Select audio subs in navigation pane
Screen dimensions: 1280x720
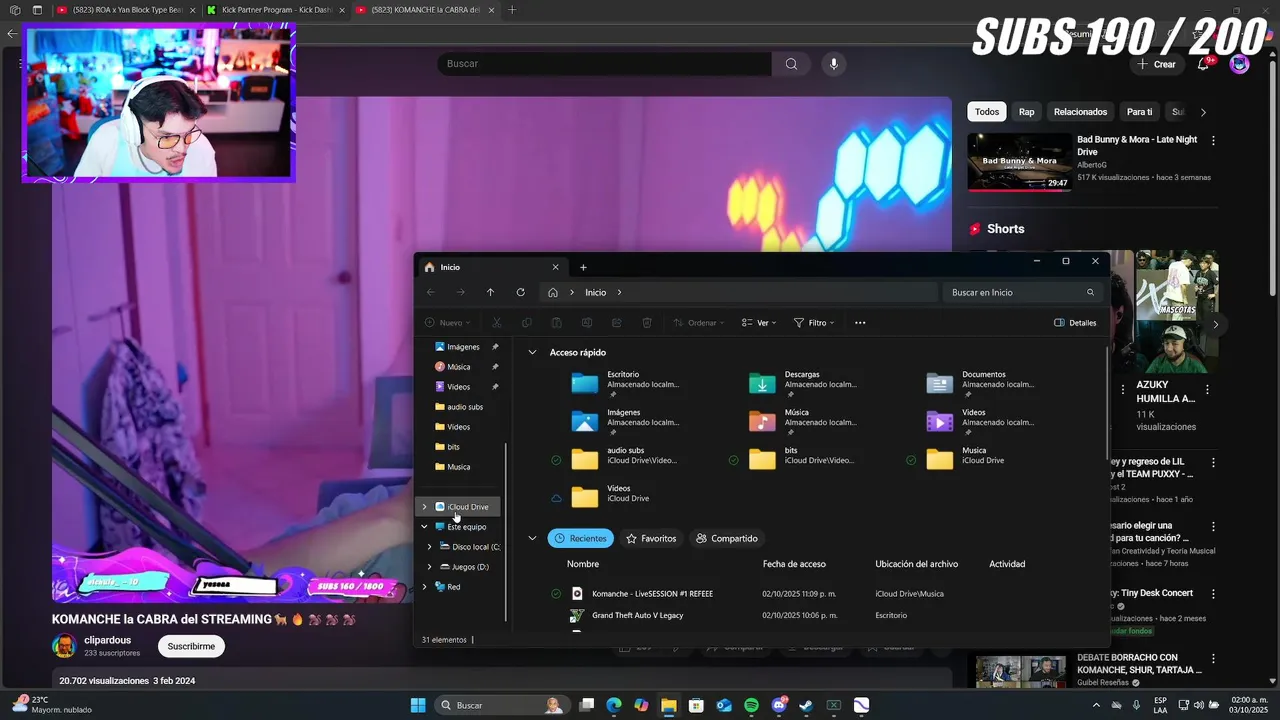pos(465,407)
